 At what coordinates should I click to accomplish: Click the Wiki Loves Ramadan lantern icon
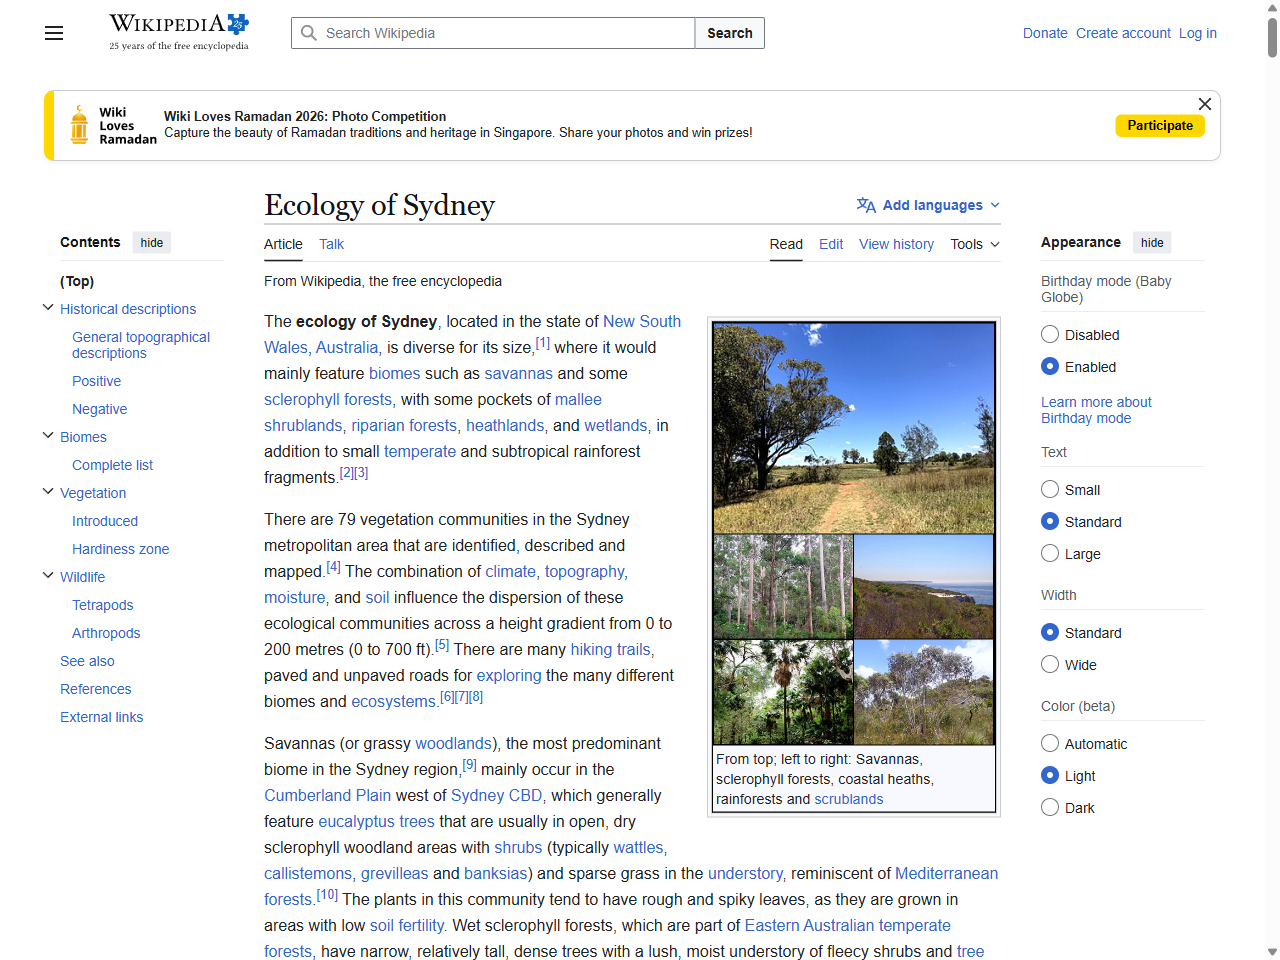pyautogui.click(x=78, y=125)
